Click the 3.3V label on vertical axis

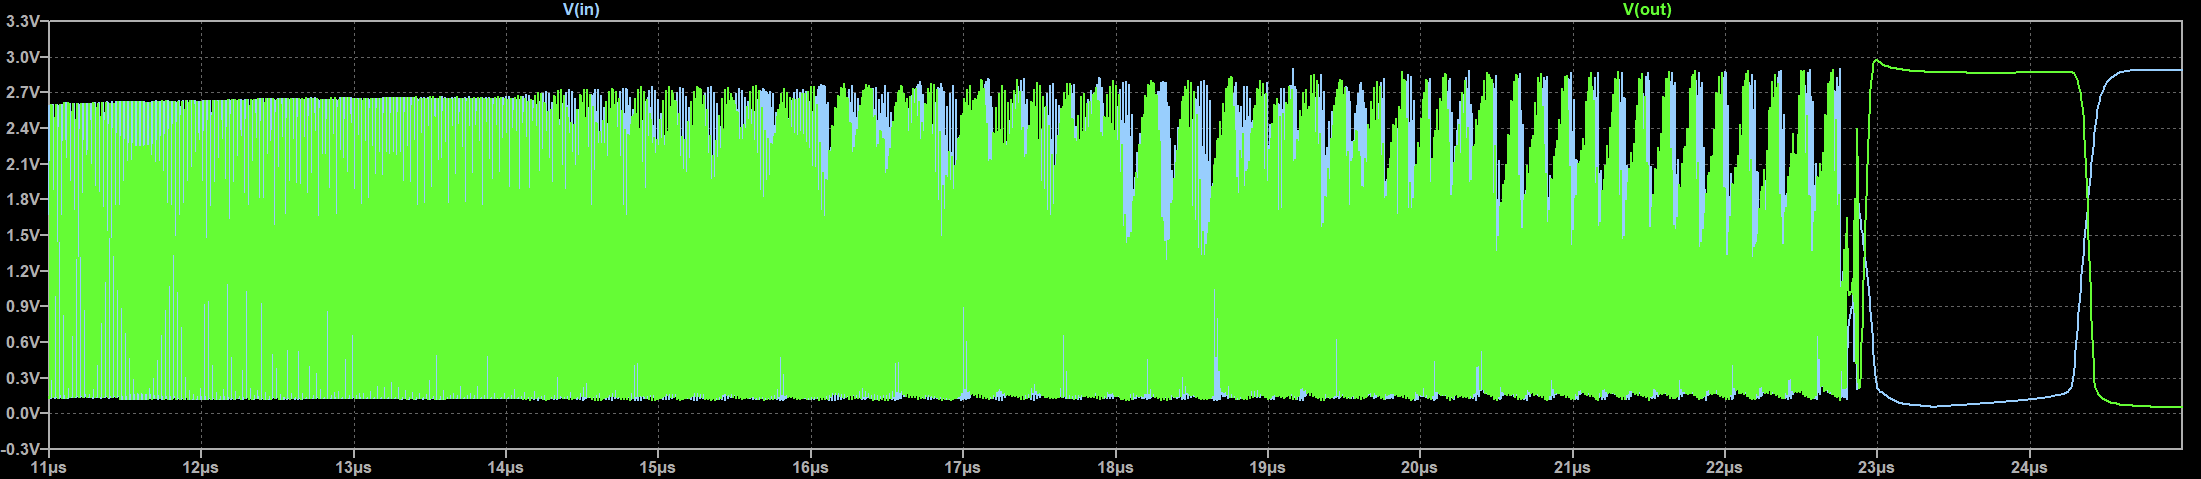(x=23, y=22)
